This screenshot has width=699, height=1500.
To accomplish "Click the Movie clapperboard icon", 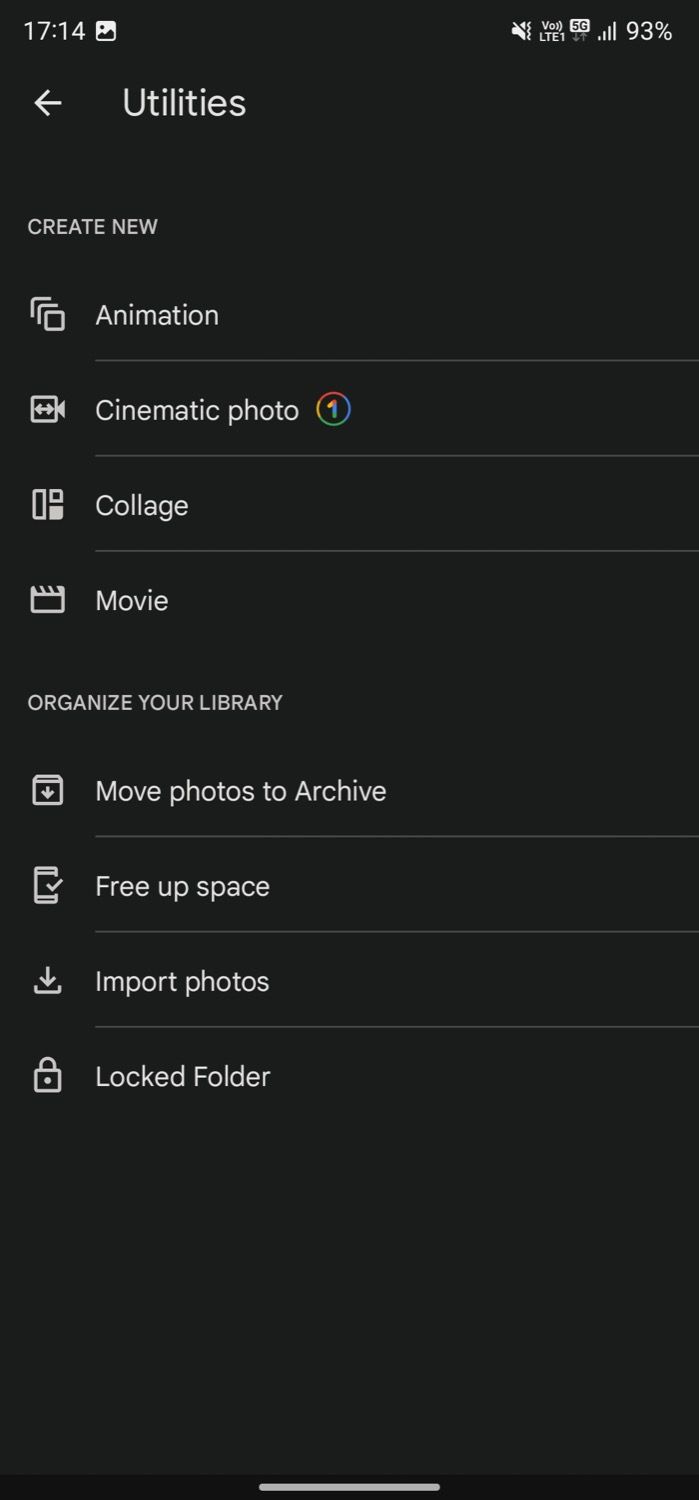I will click(47, 600).
